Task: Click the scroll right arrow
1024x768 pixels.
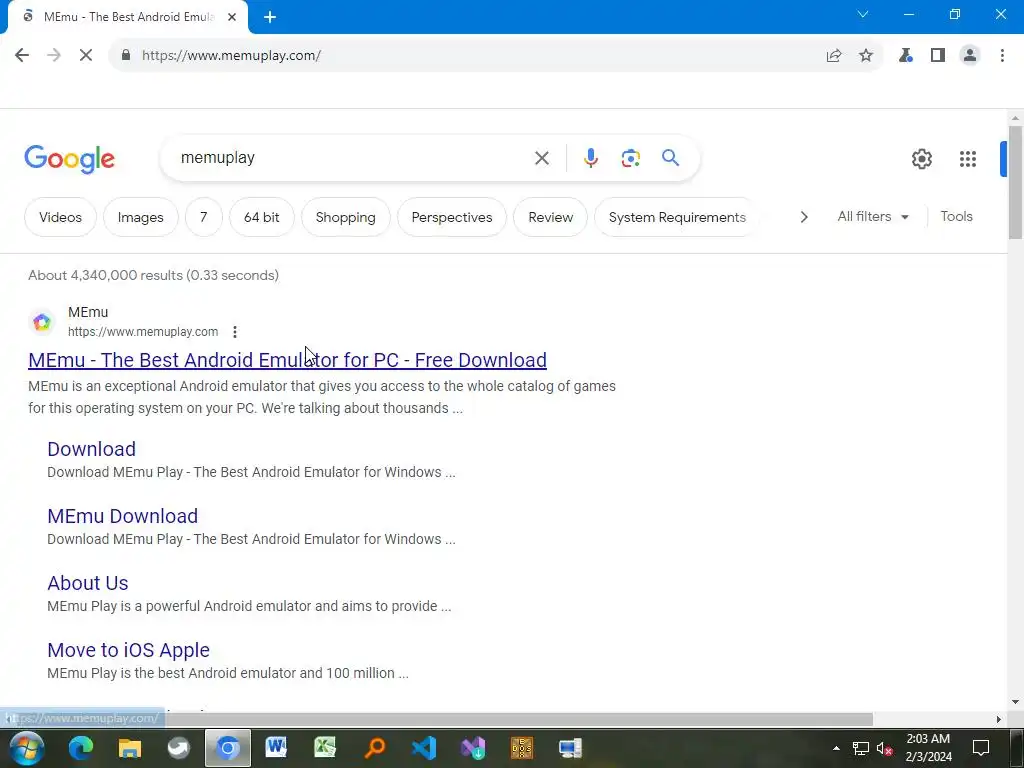Action: (998, 719)
